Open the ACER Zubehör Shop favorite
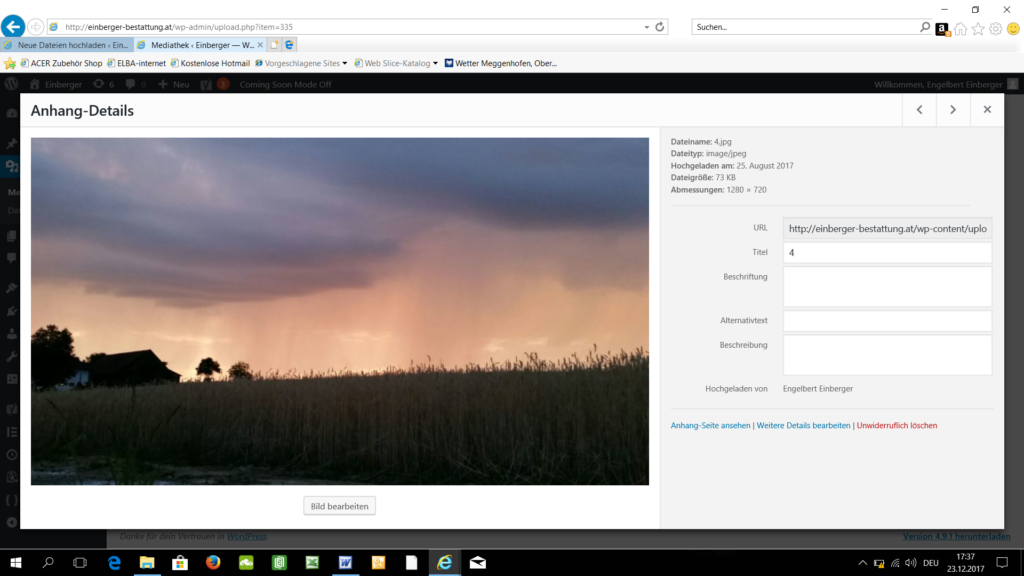 [61, 63]
